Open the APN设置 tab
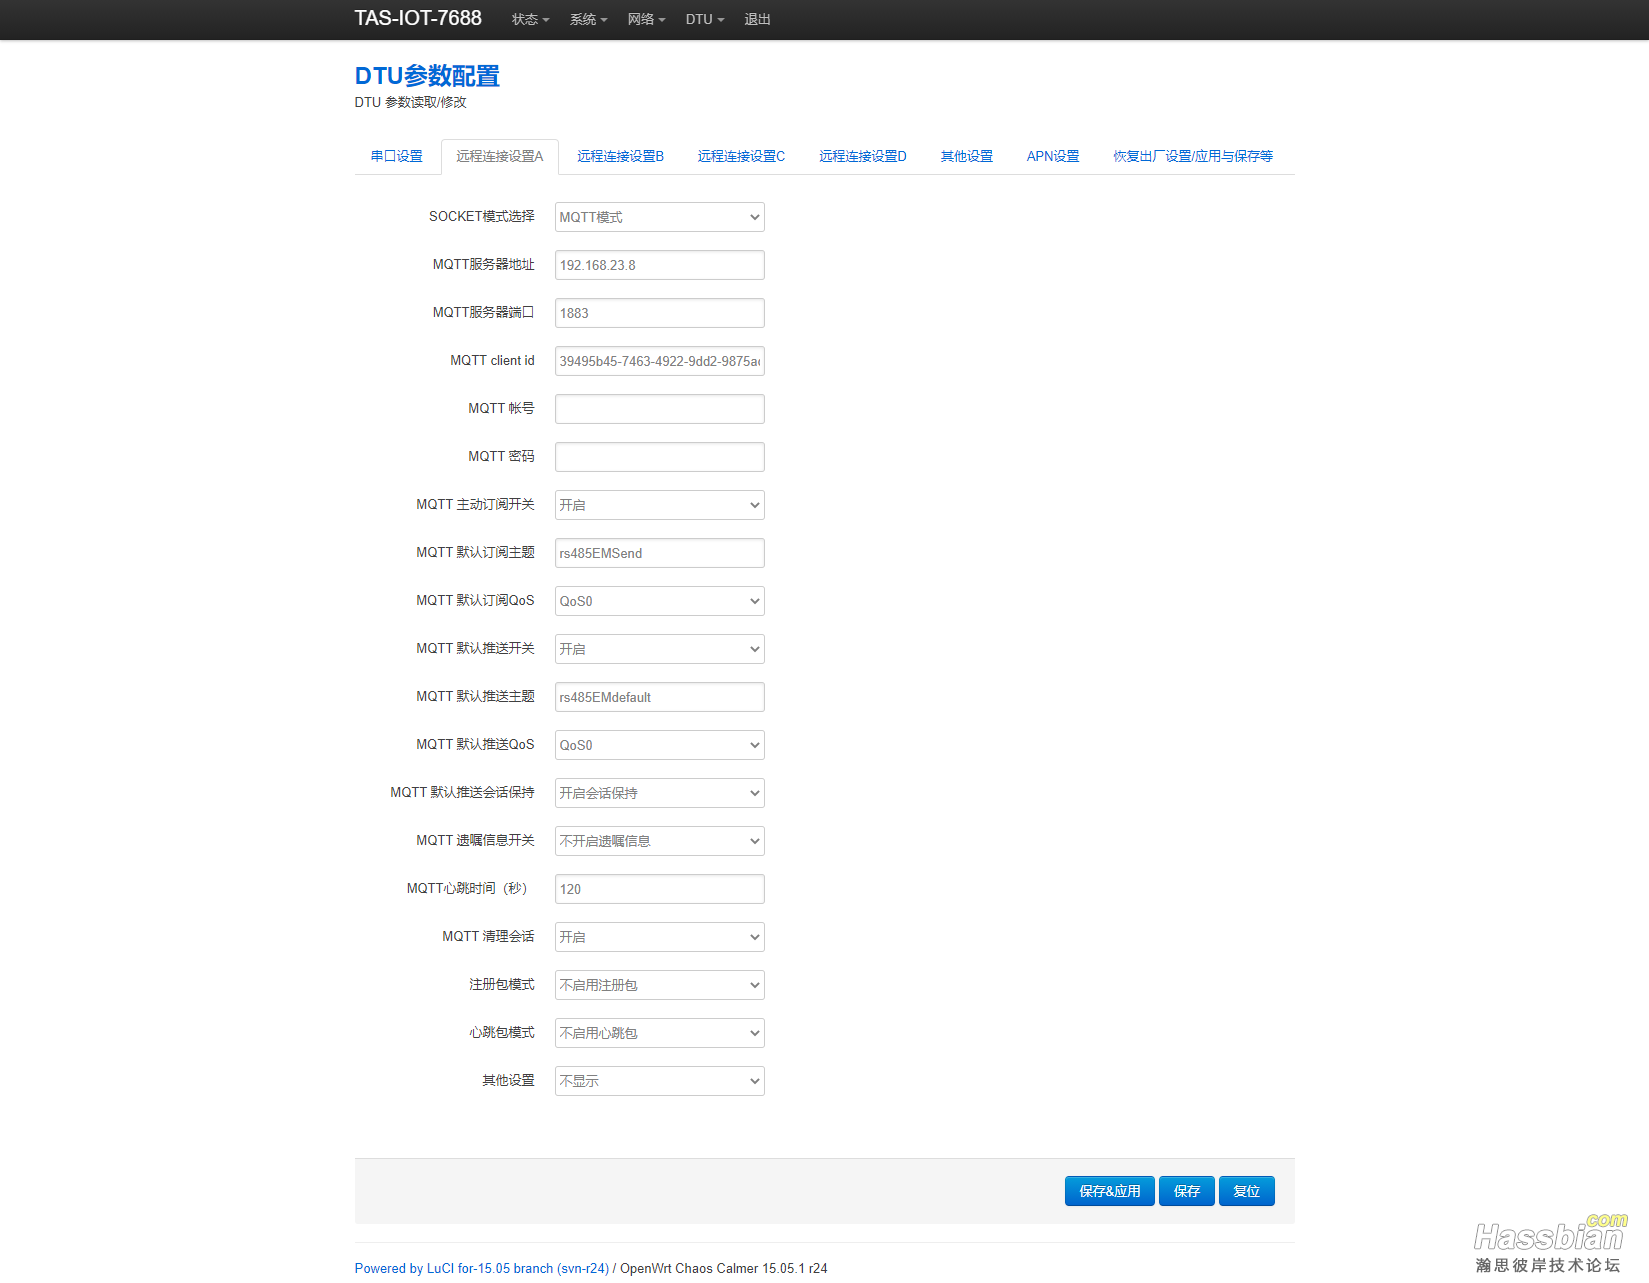1649x1283 pixels. (x=1053, y=156)
